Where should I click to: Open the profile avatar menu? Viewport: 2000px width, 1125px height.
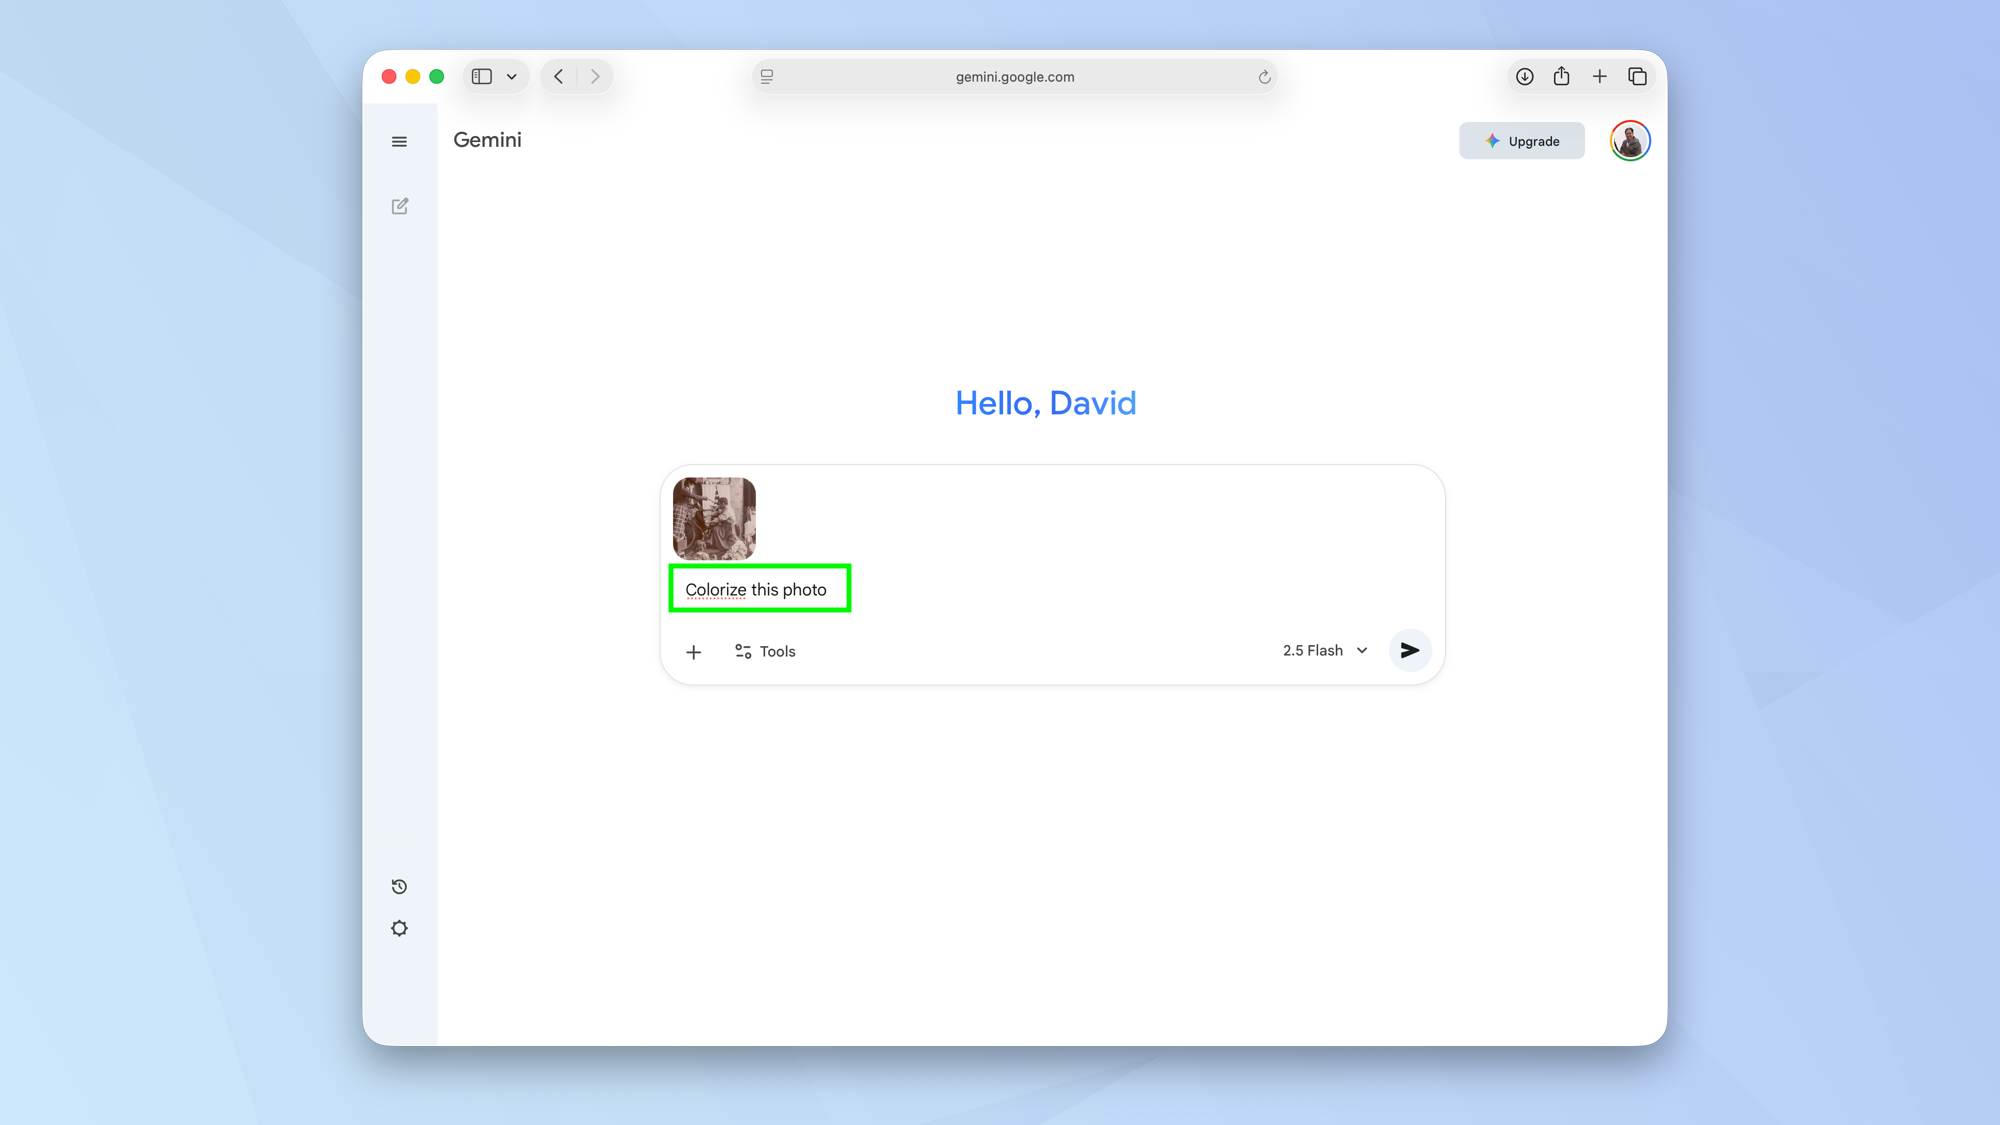click(x=1629, y=140)
